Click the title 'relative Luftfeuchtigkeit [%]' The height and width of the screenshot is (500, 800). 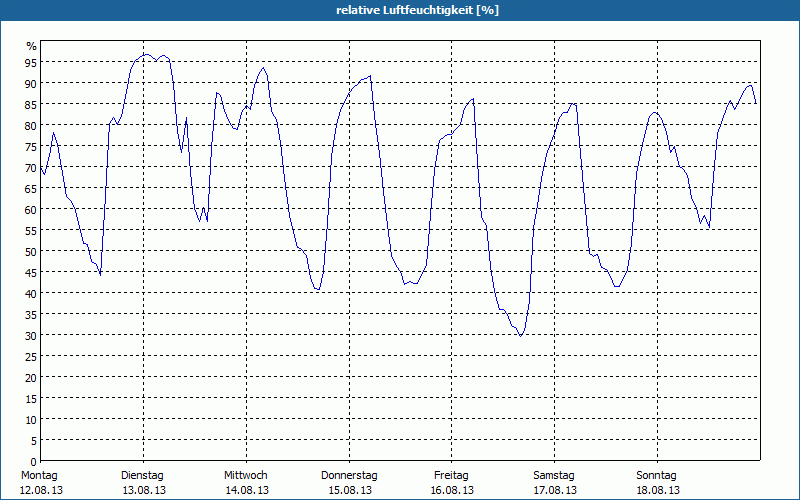tap(417, 10)
